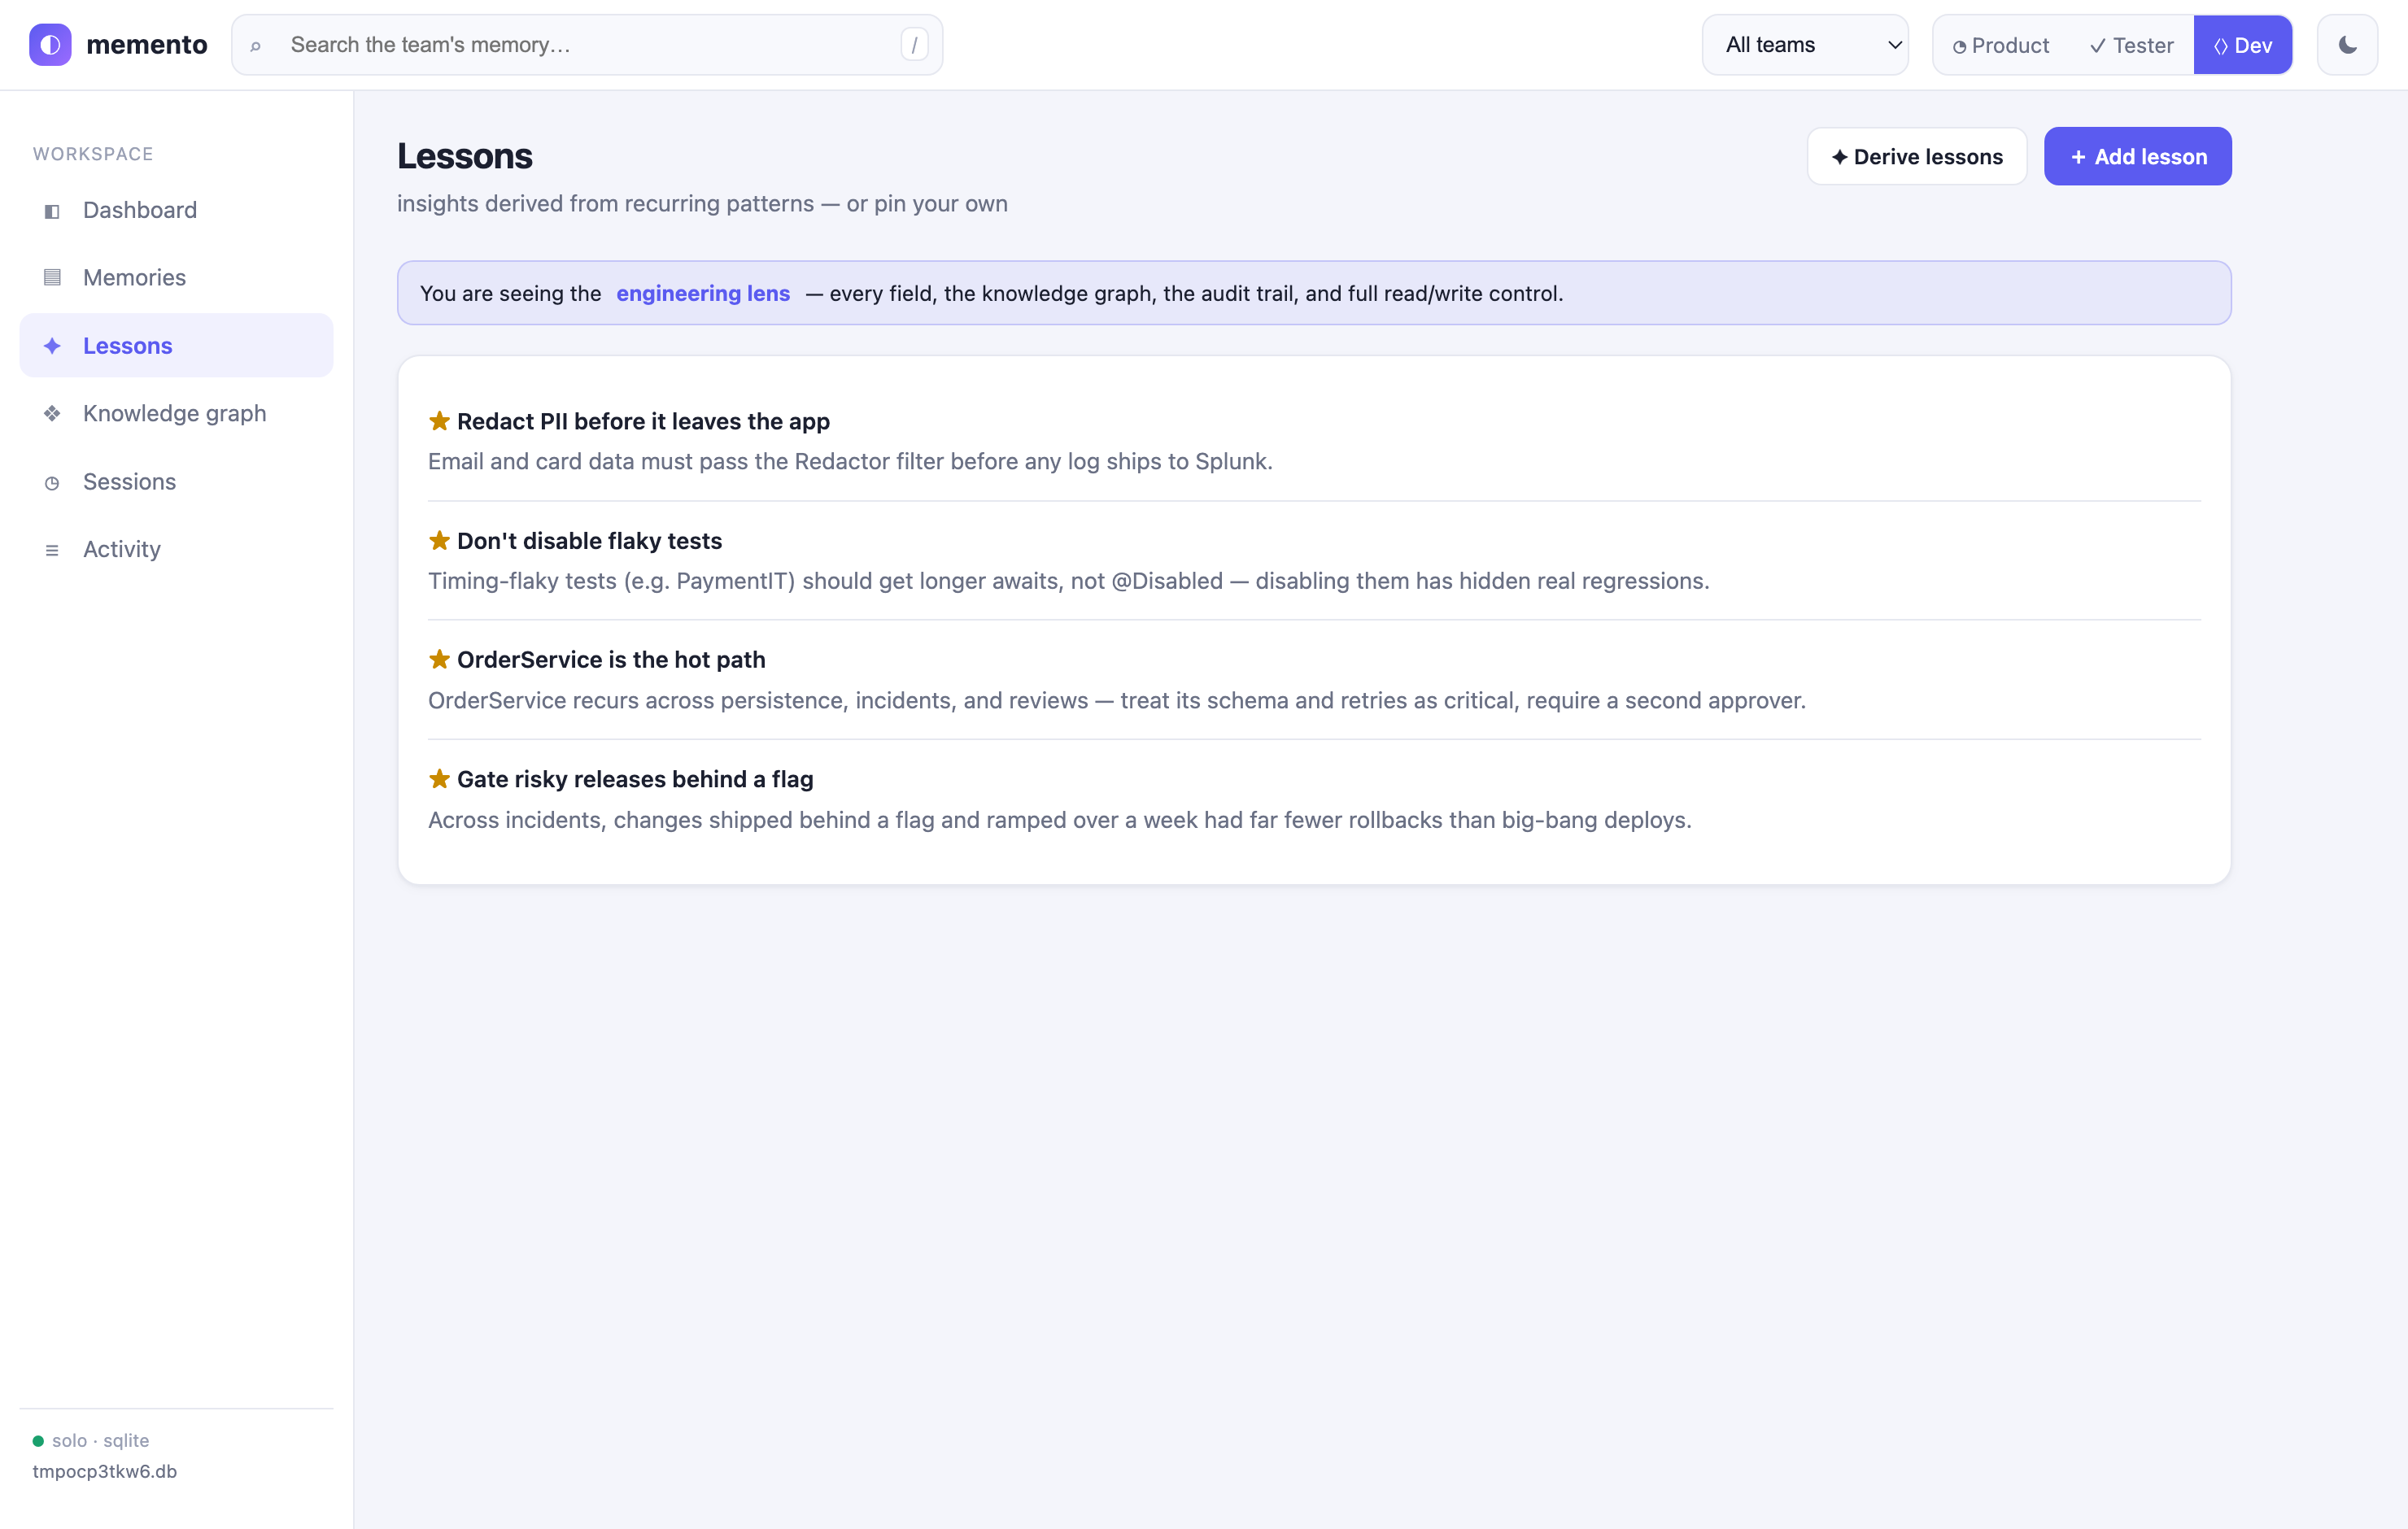
Task: Click the Add lesson button
Action: (2137, 156)
